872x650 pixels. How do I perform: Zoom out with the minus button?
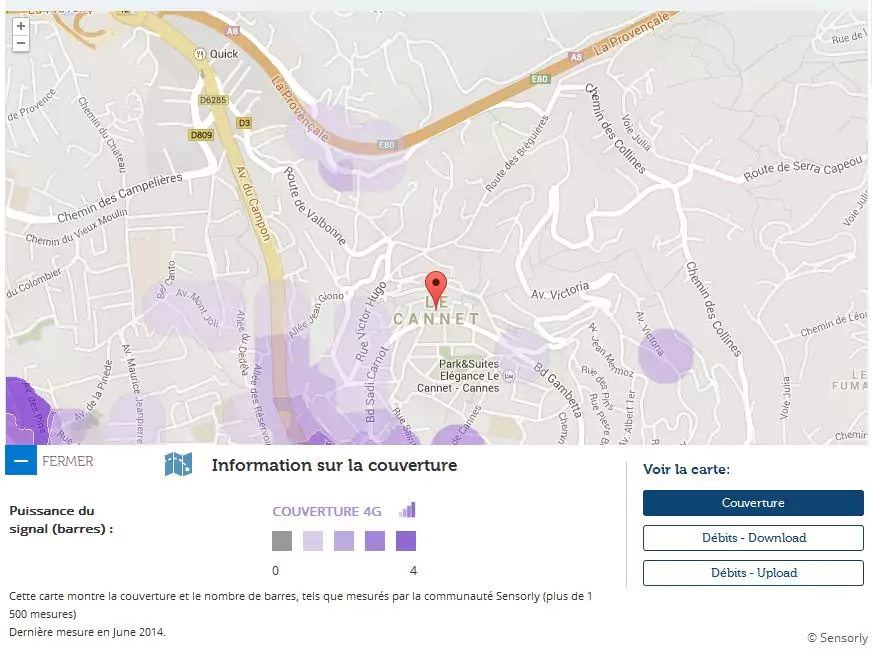(21, 43)
